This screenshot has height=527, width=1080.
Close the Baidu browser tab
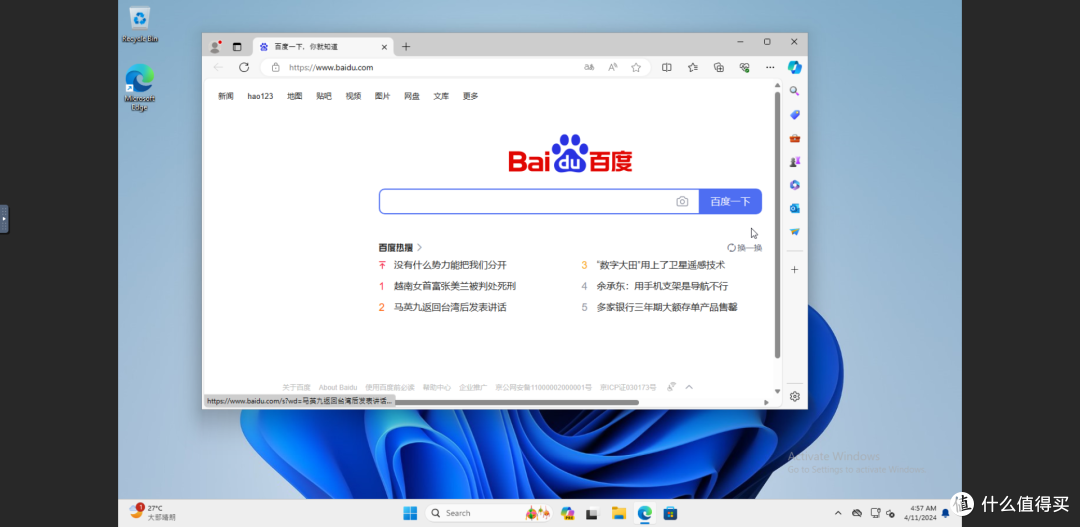[x=384, y=47]
